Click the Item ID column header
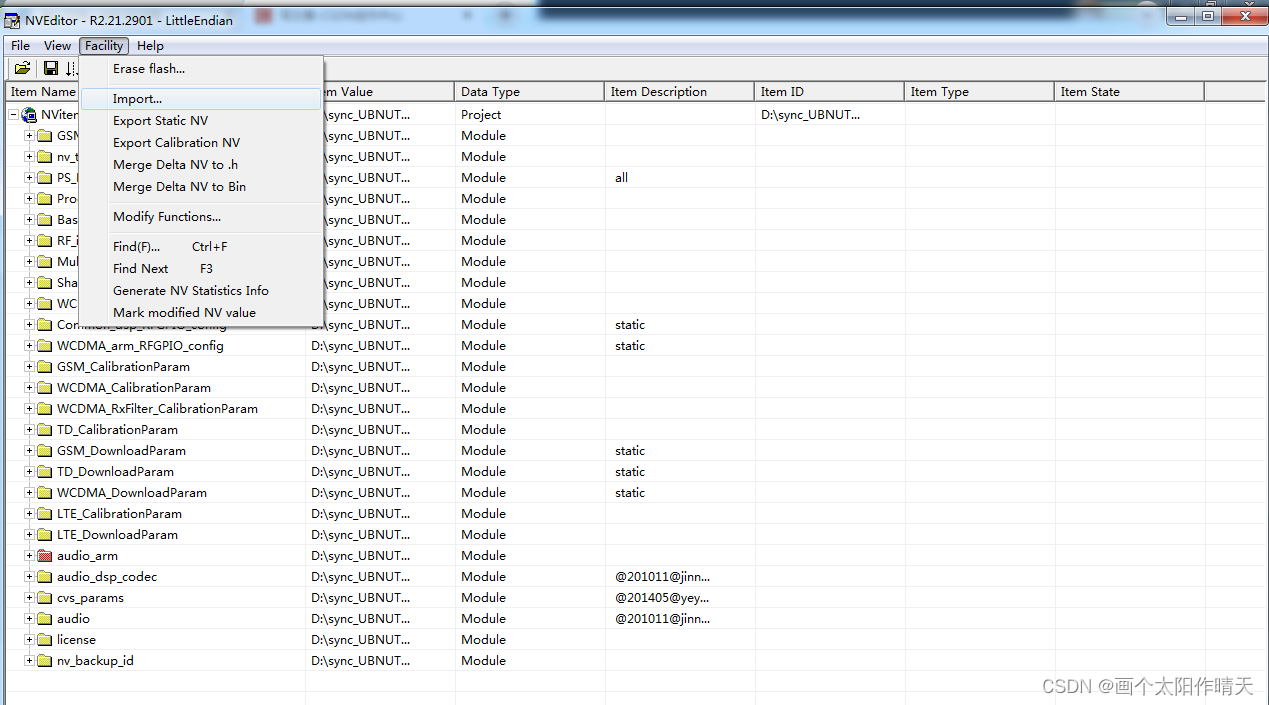The height and width of the screenshot is (705, 1269). click(830, 92)
